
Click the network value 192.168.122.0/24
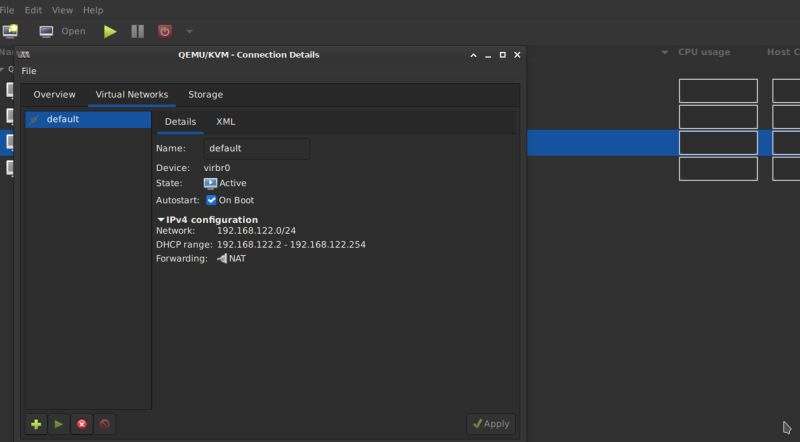coord(256,231)
